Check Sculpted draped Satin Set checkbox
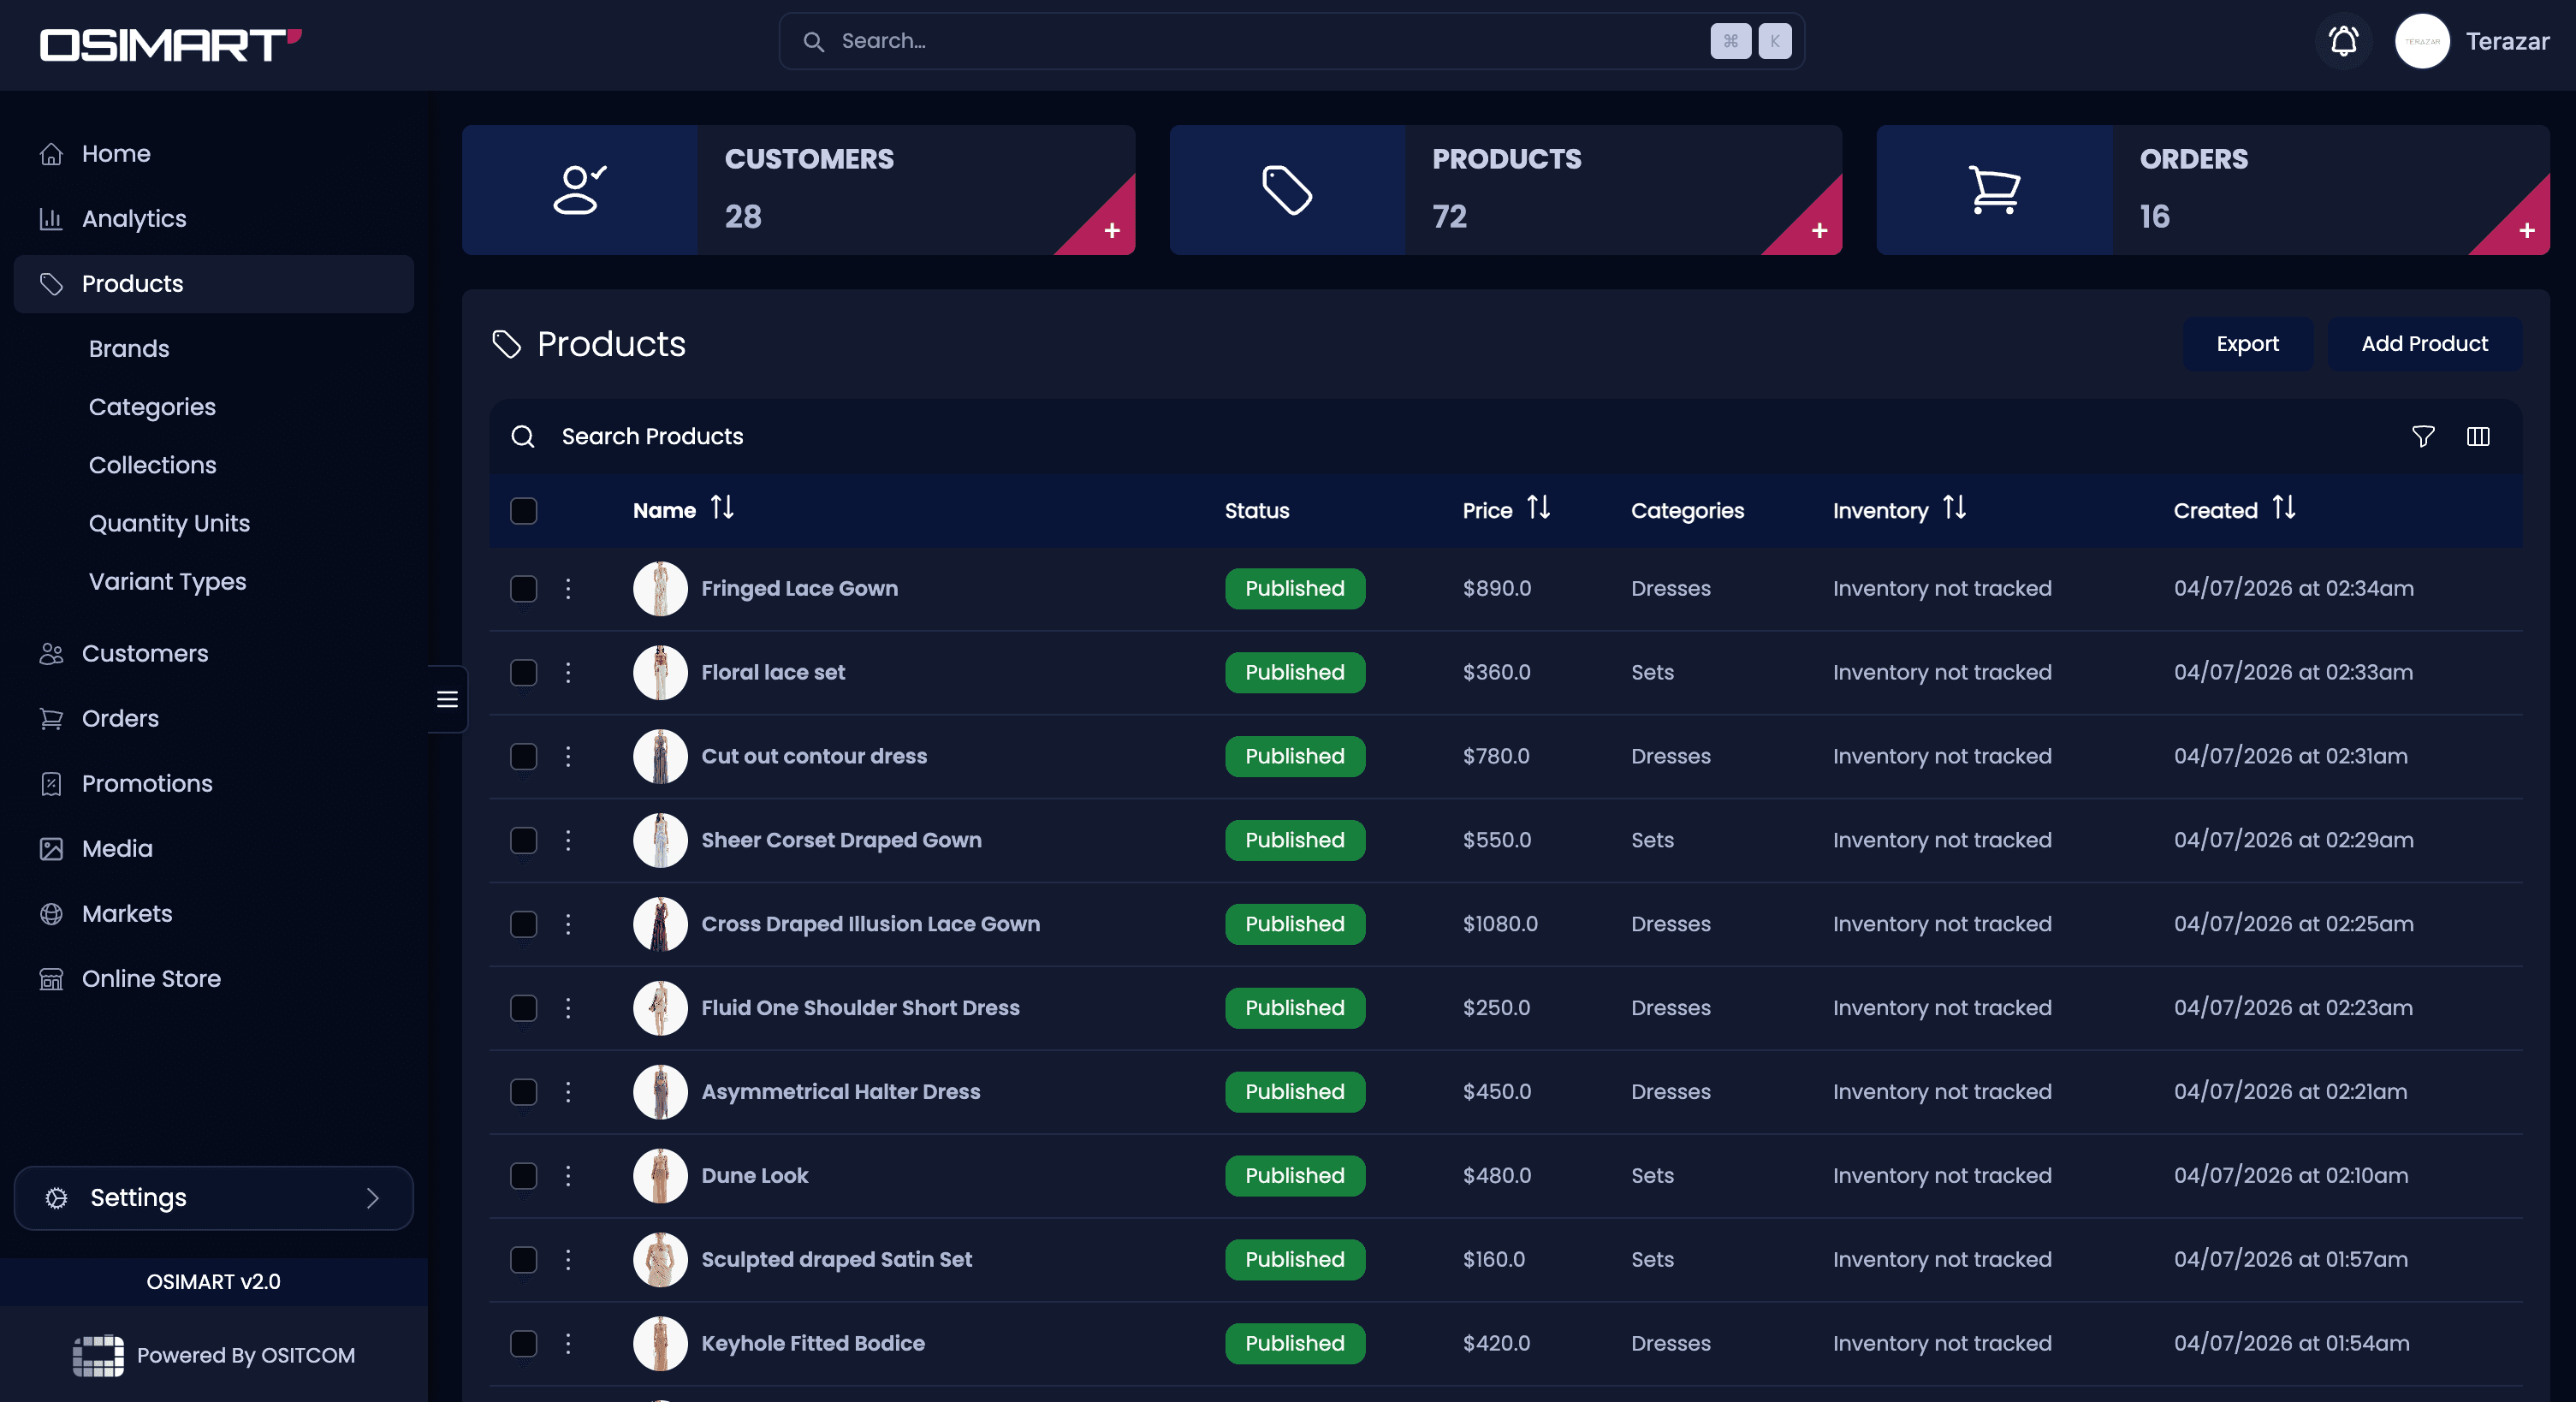 [523, 1260]
